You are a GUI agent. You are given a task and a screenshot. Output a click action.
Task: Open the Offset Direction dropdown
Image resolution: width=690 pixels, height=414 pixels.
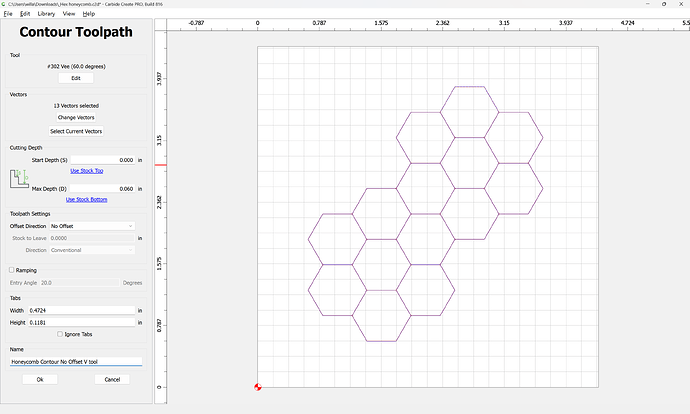pyautogui.click(x=92, y=226)
